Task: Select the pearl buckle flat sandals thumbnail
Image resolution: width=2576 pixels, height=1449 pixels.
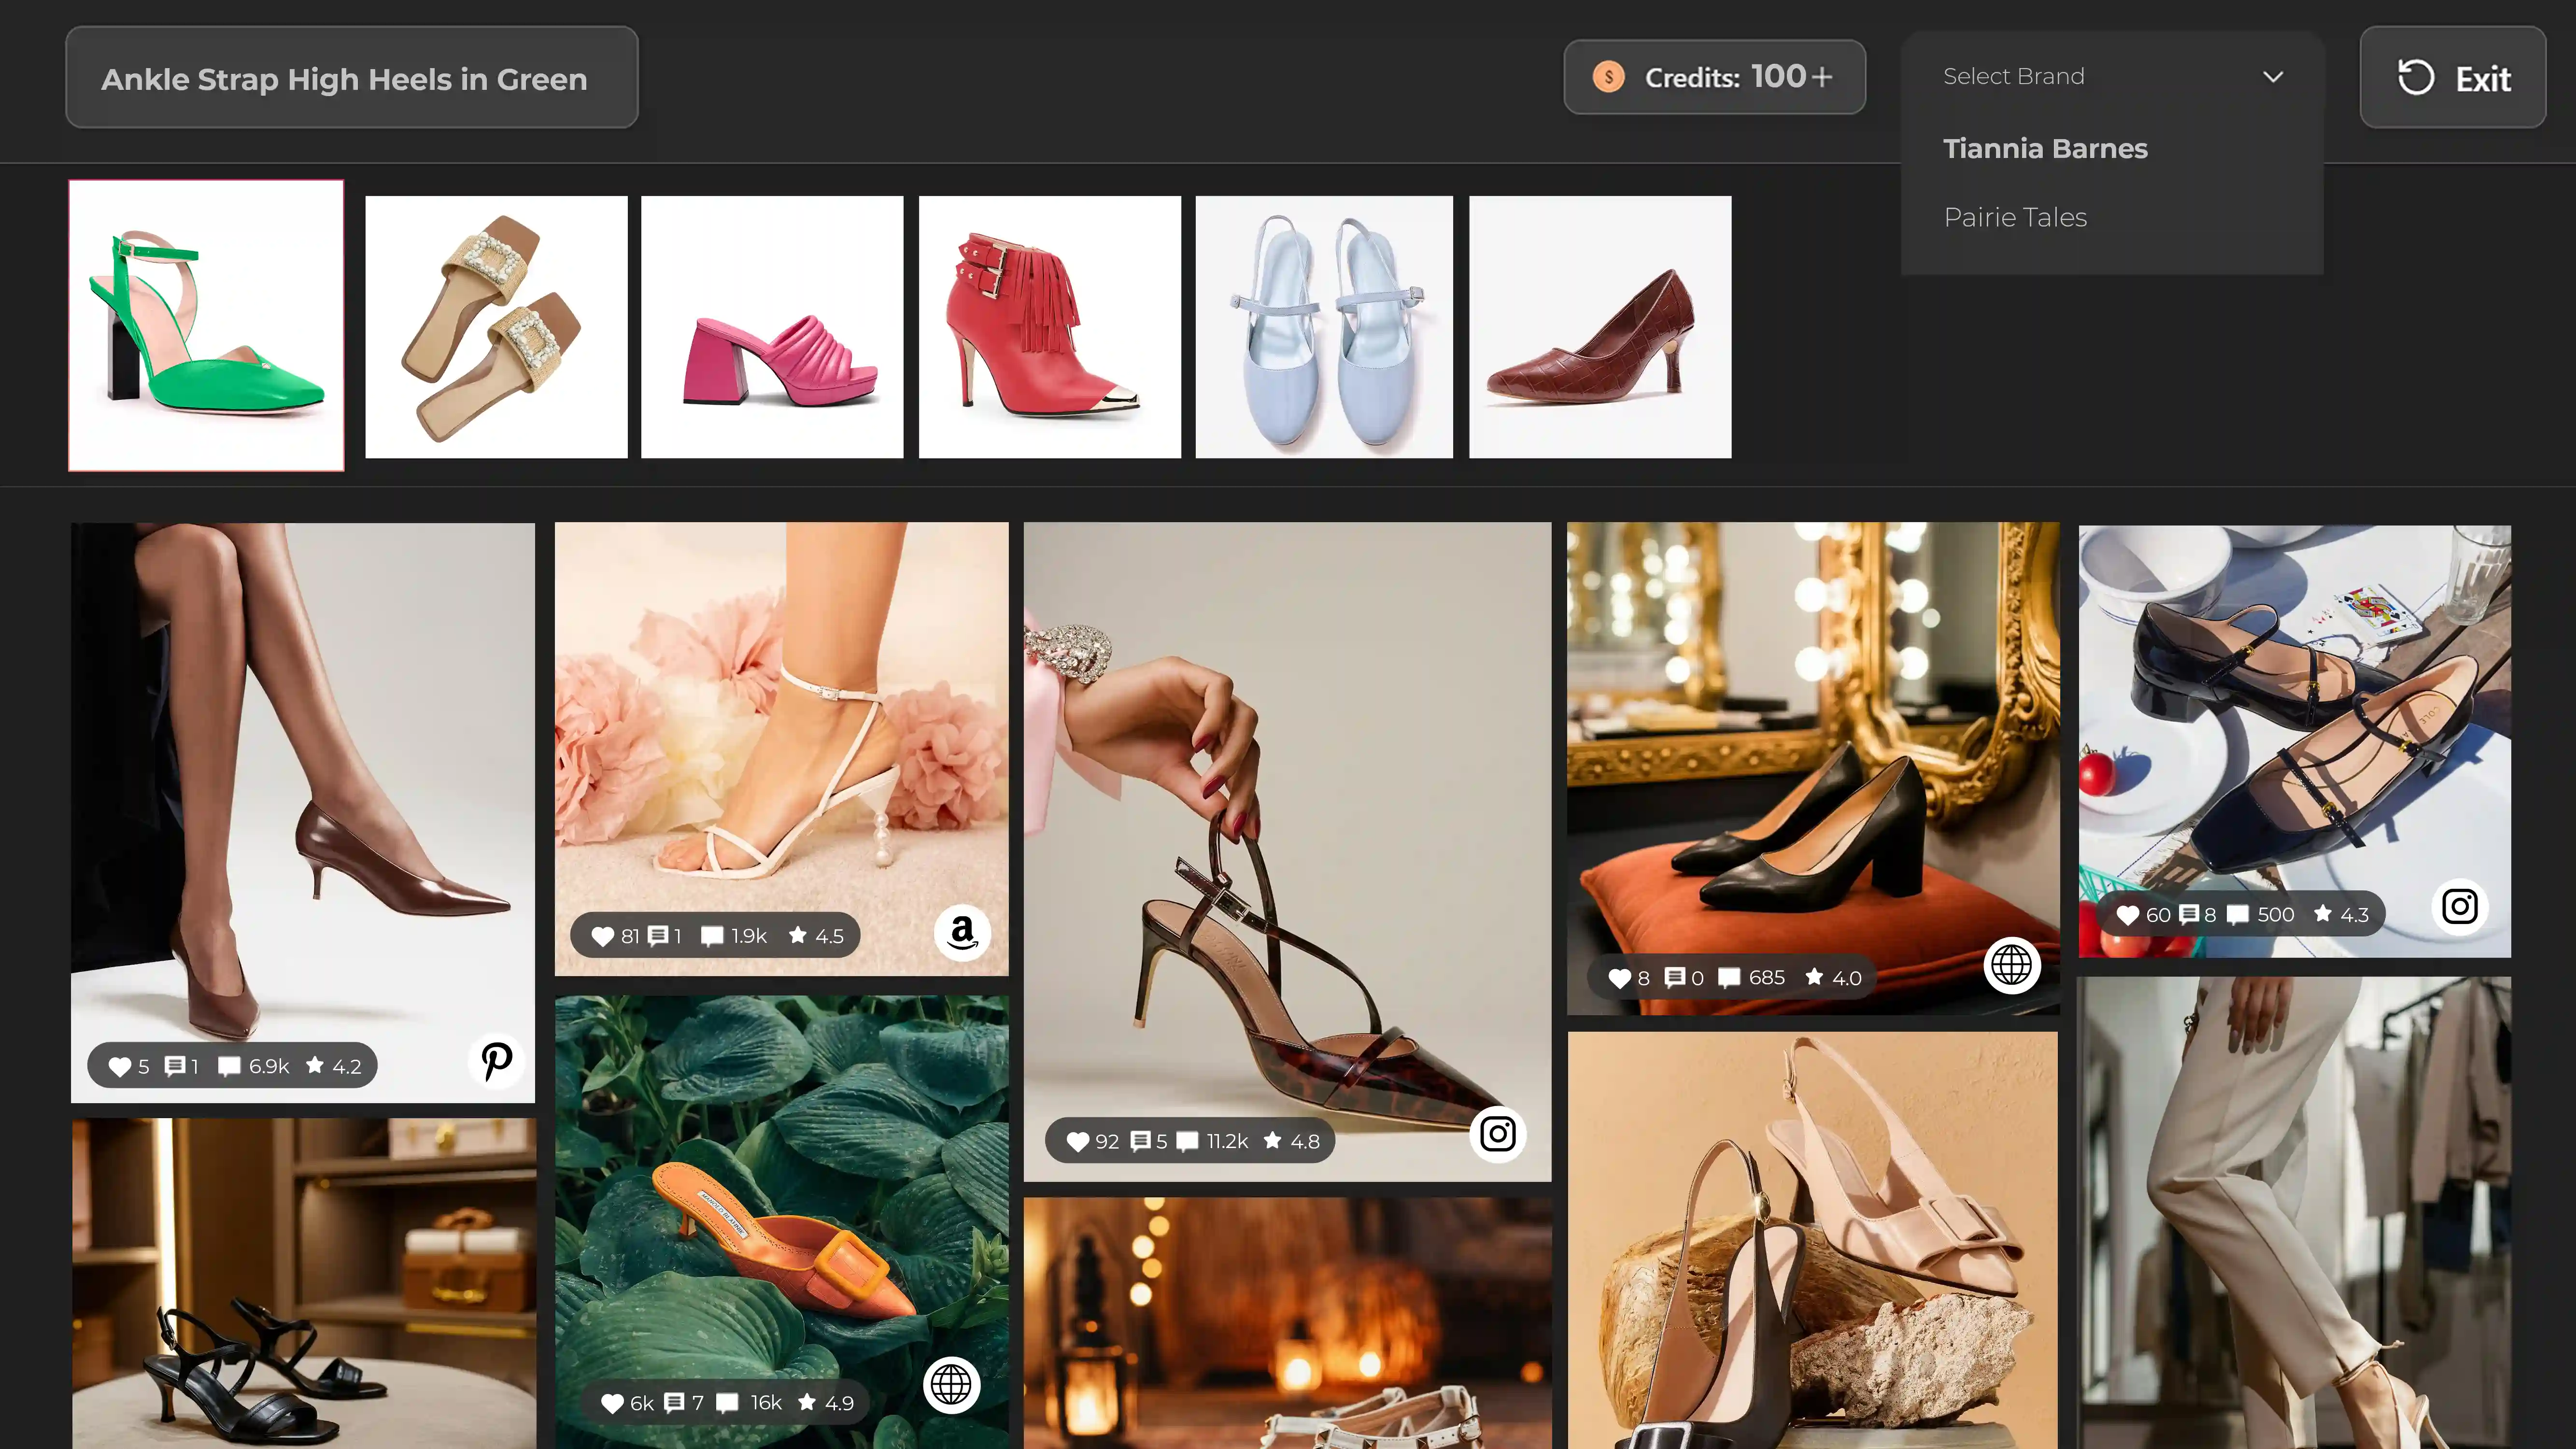Action: (496, 327)
